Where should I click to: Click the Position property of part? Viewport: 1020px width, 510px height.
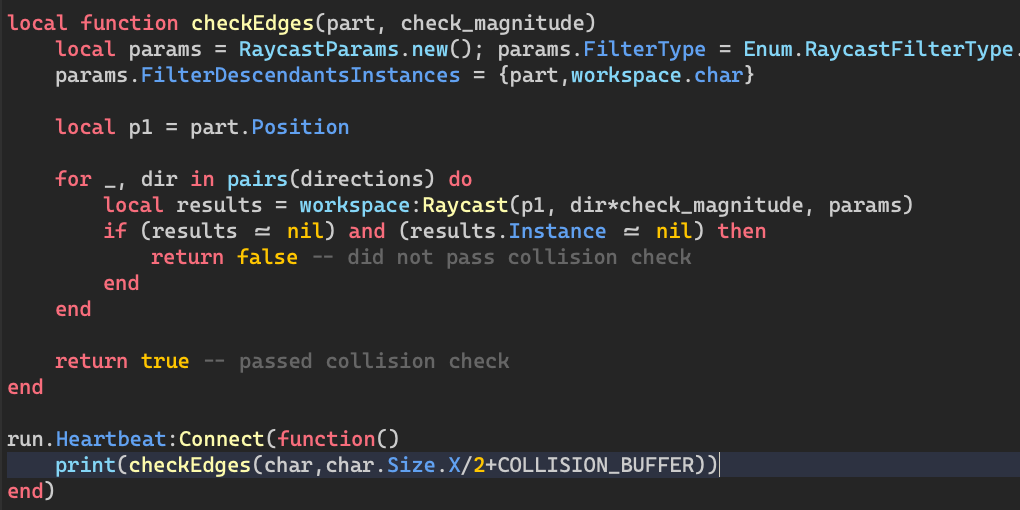300,127
